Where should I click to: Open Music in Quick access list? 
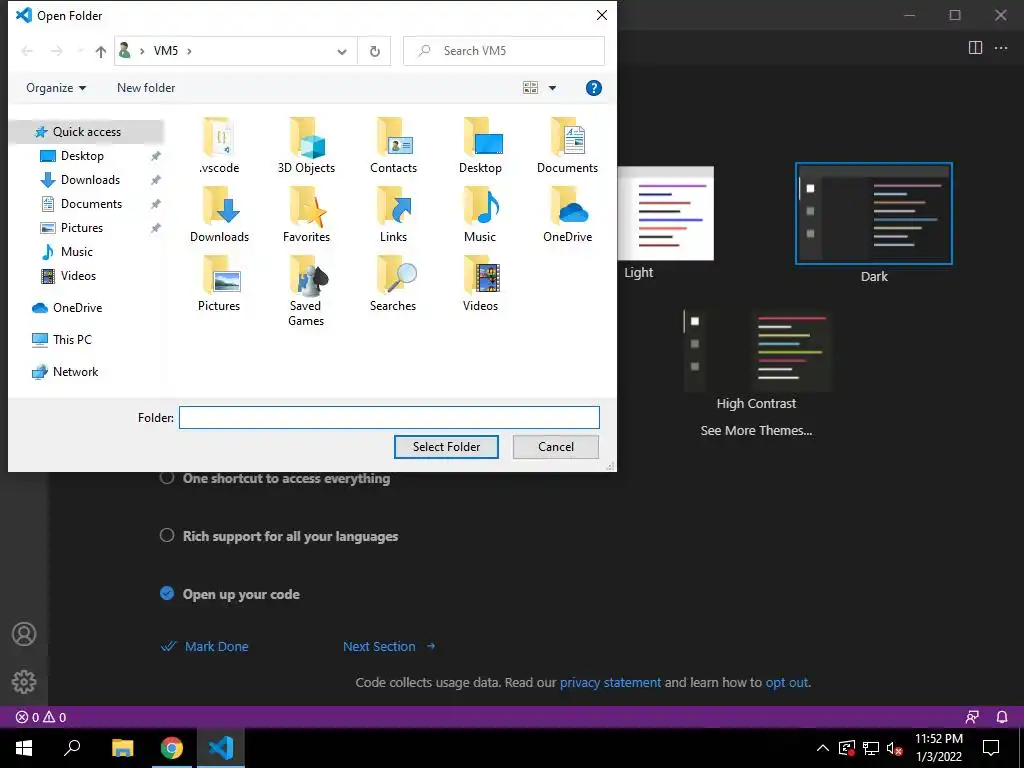pos(76,252)
